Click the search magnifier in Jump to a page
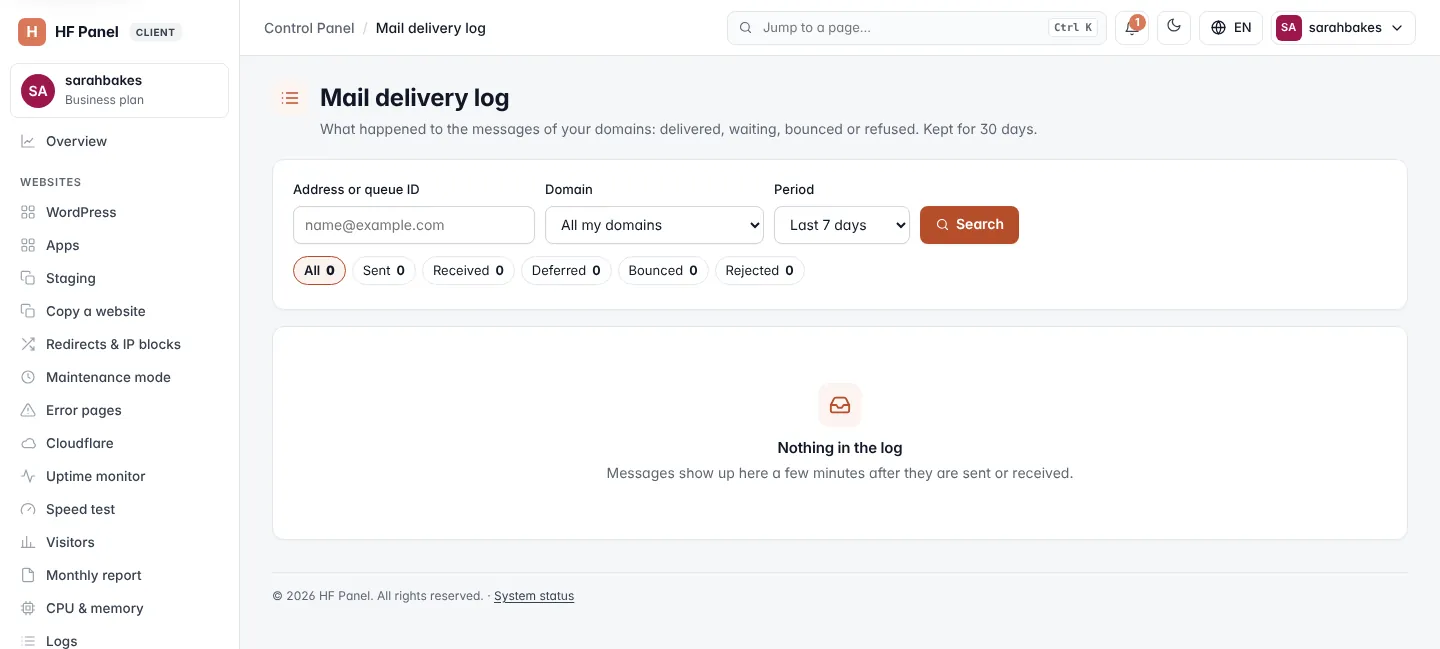 point(745,28)
